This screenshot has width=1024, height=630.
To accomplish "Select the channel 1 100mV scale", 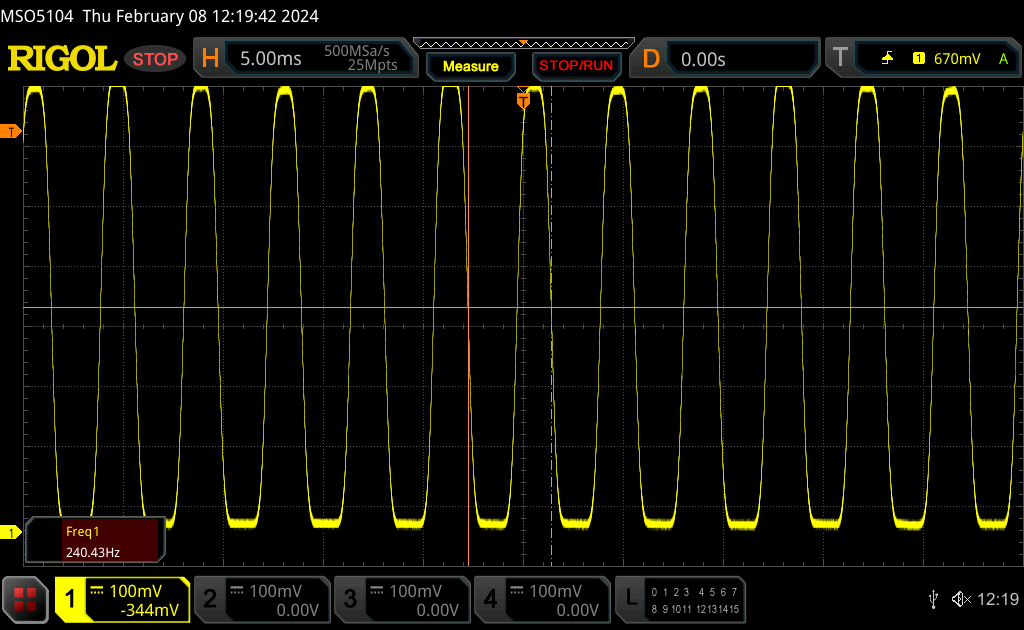I will pyautogui.click(x=135, y=591).
